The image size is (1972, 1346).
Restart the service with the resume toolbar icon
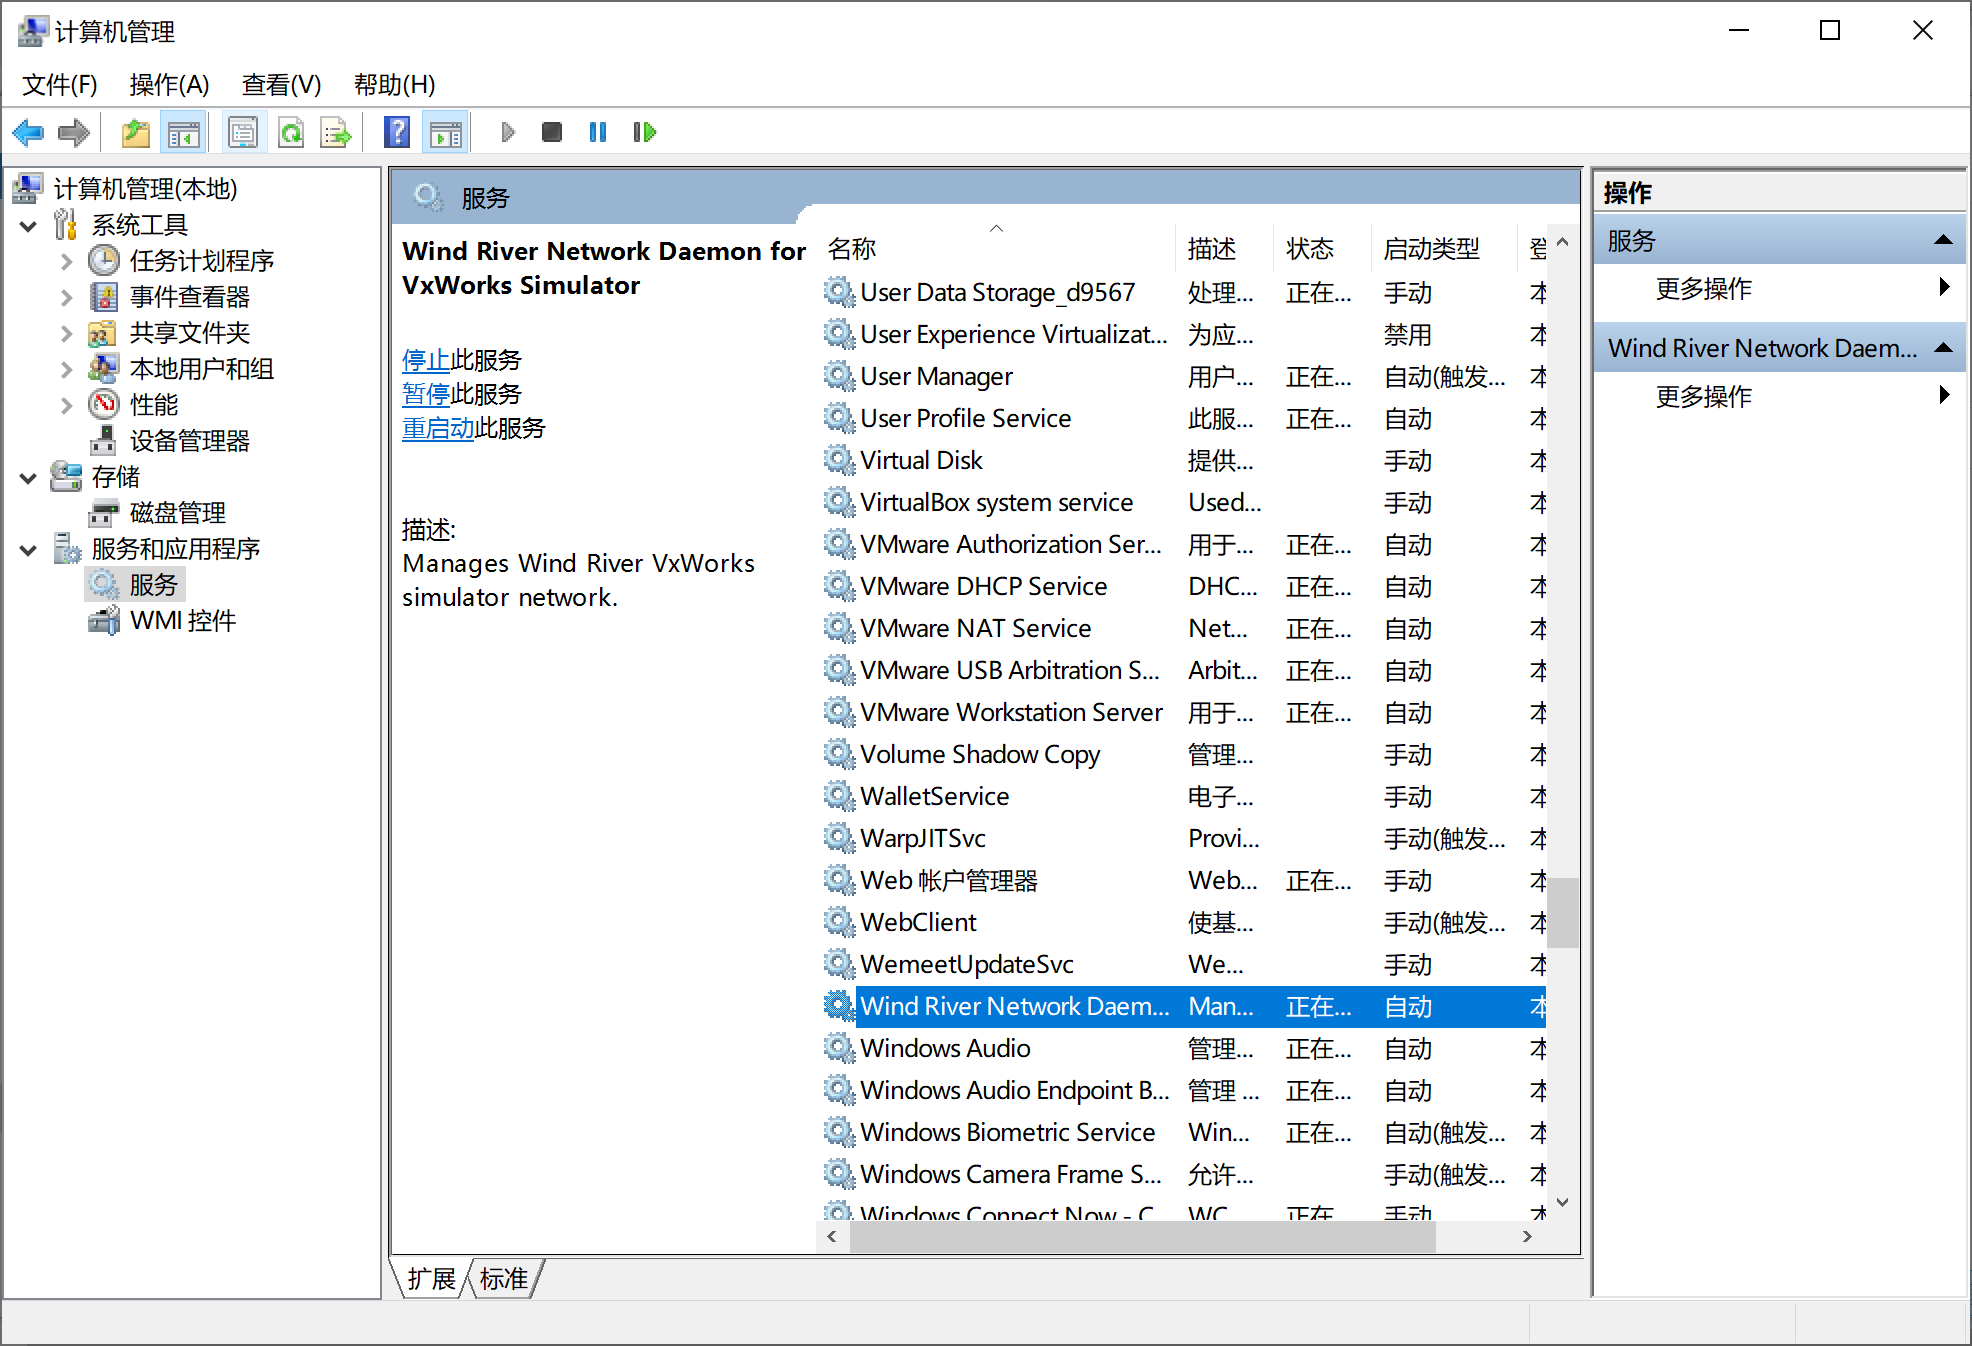point(644,131)
